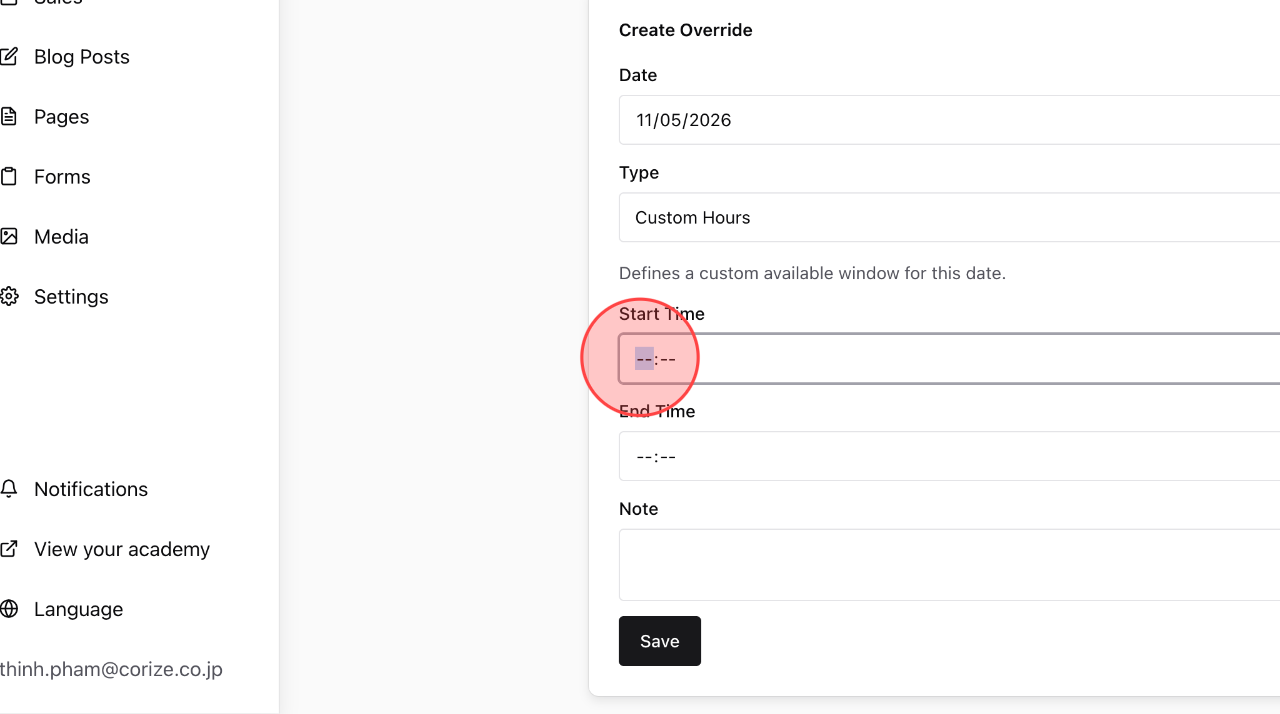
Task: Click the Forms clipboard icon
Action: coord(9,177)
